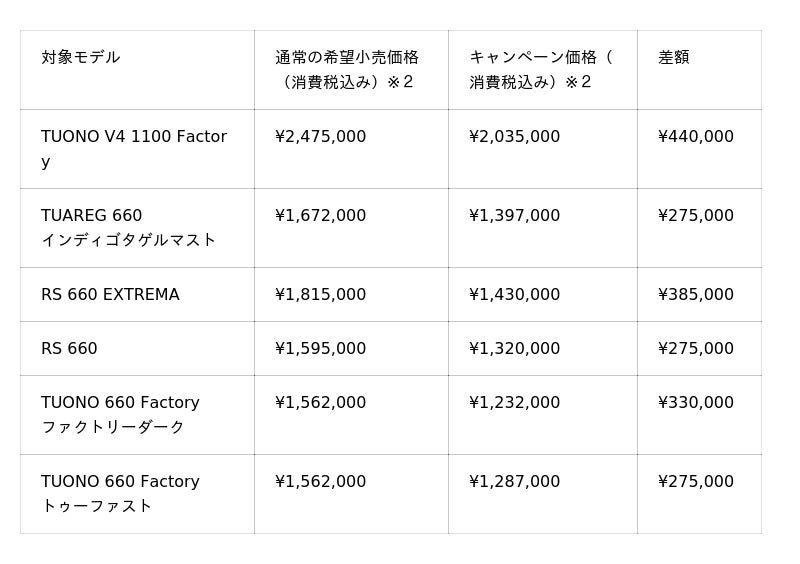Select the TUONO V4 1100 Factory model cell
Image resolution: width=800 pixels, height=564 pixels.
pos(134,148)
